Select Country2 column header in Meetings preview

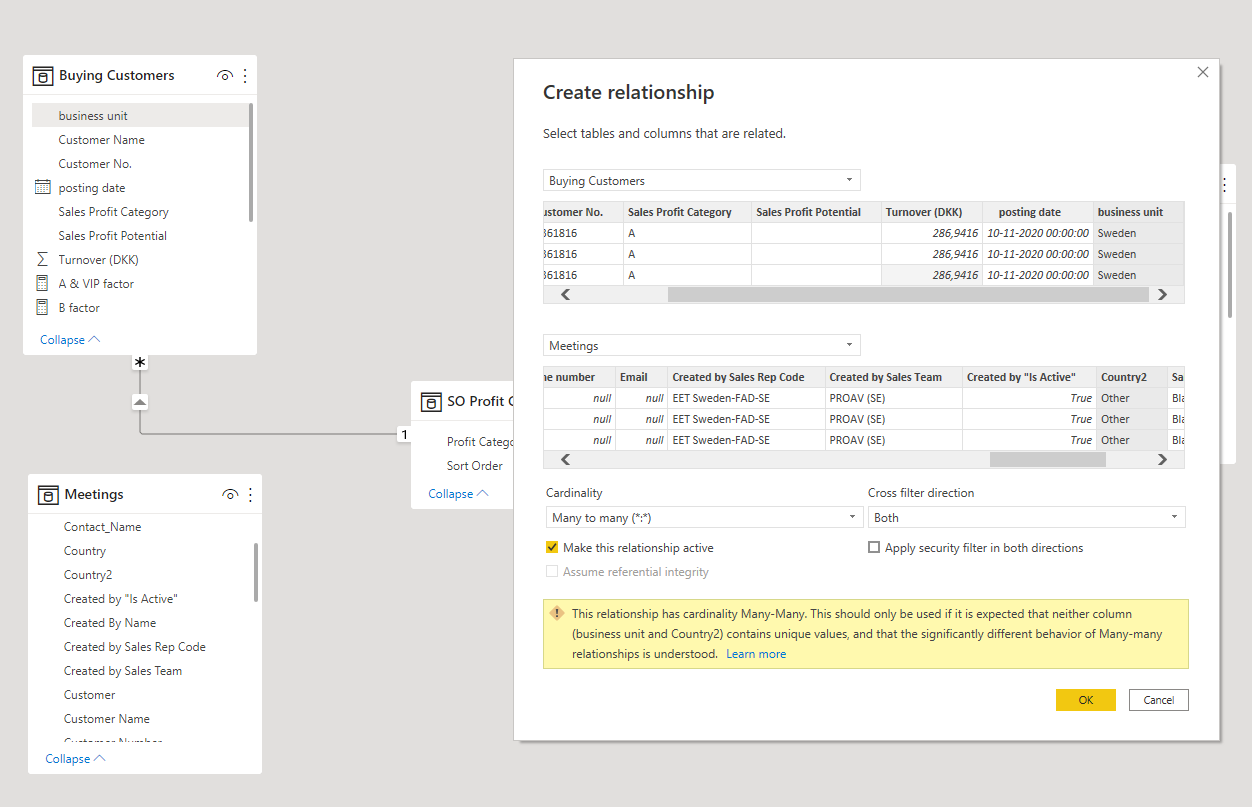[1131, 377]
